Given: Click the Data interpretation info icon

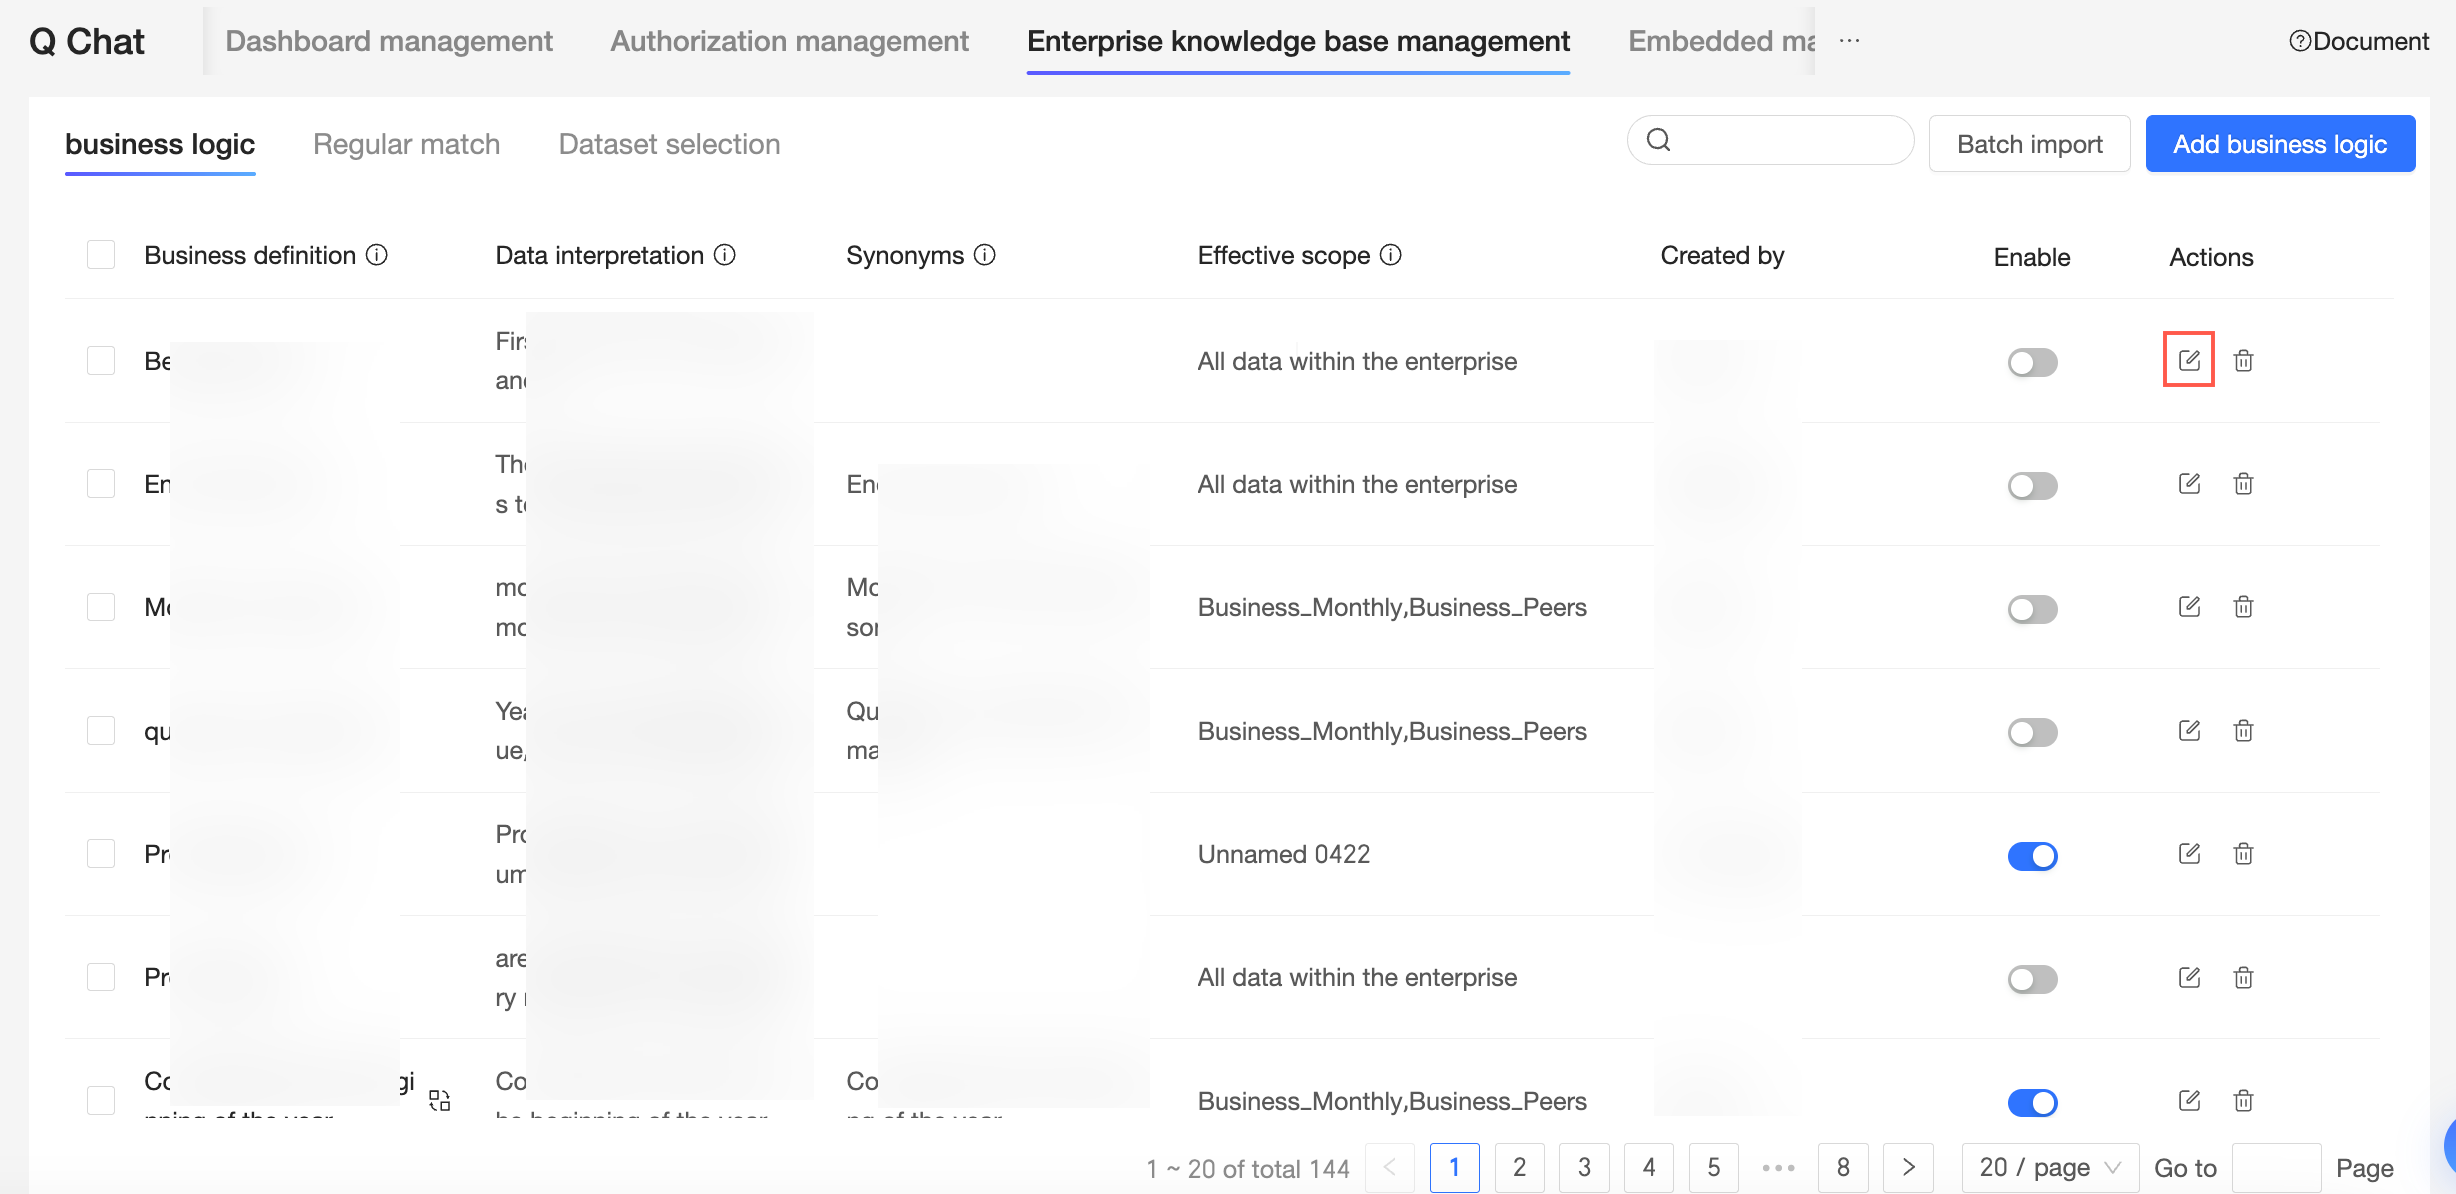Looking at the screenshot, I should (725, 255).
